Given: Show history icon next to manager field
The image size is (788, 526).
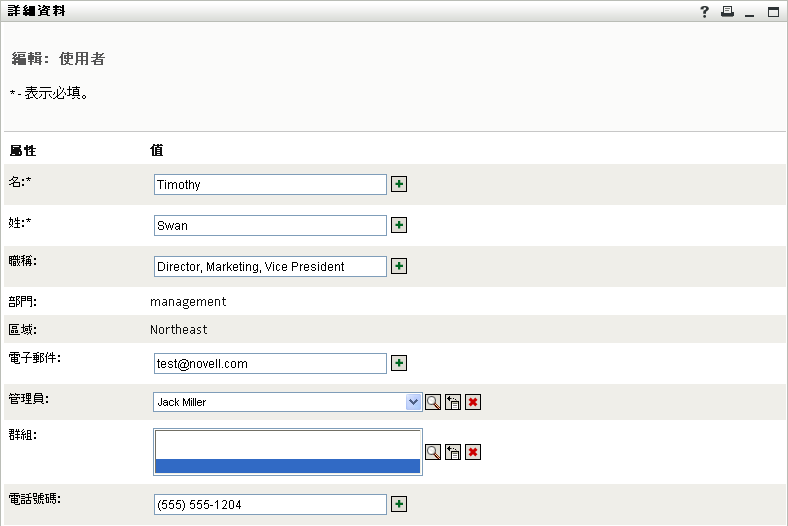Looking at the screenshot, I should click(453, 402).
